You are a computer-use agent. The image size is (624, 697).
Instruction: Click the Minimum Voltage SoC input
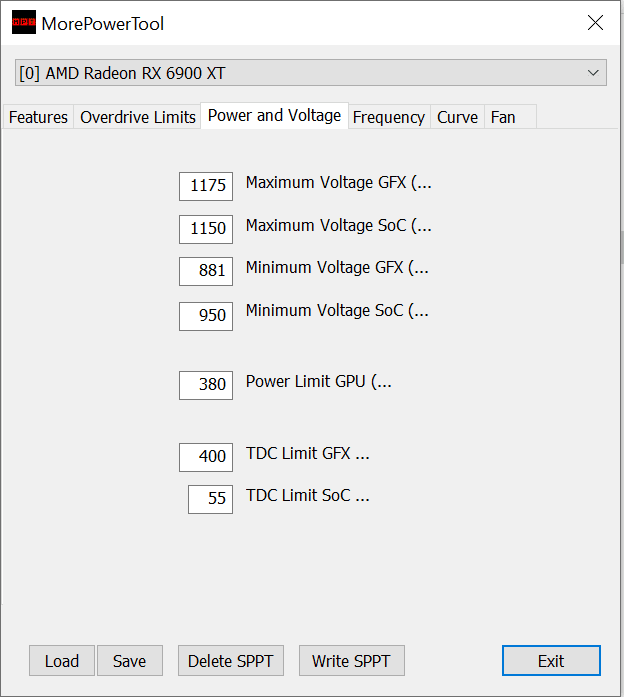[x=206, y=316]
